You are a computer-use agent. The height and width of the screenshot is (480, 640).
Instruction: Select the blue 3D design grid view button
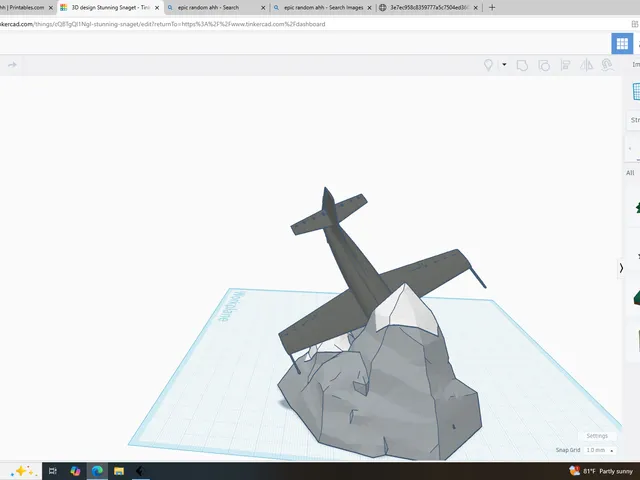(x=622, y=43)
